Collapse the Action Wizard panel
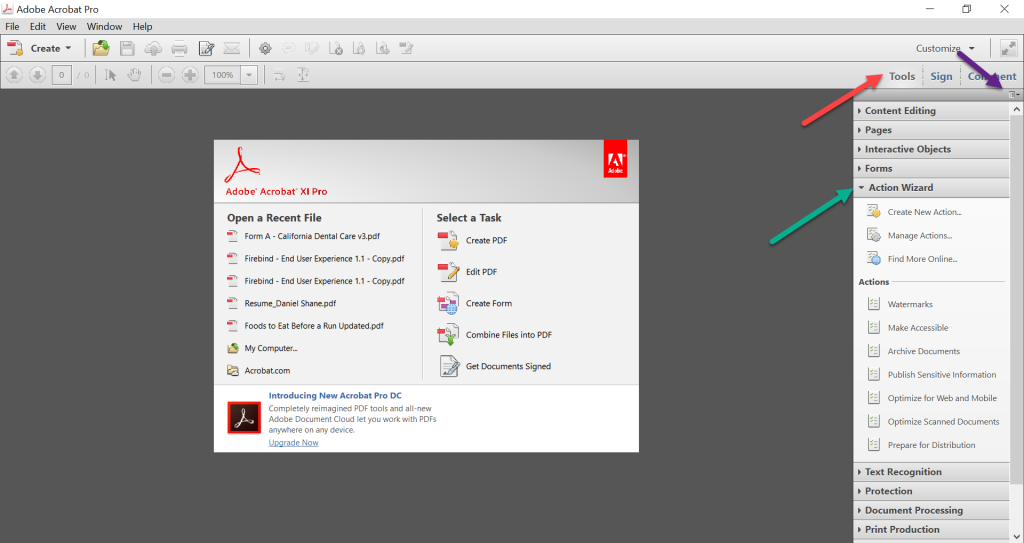Viewport: 1024px width, 543px height. pos(931,188)
